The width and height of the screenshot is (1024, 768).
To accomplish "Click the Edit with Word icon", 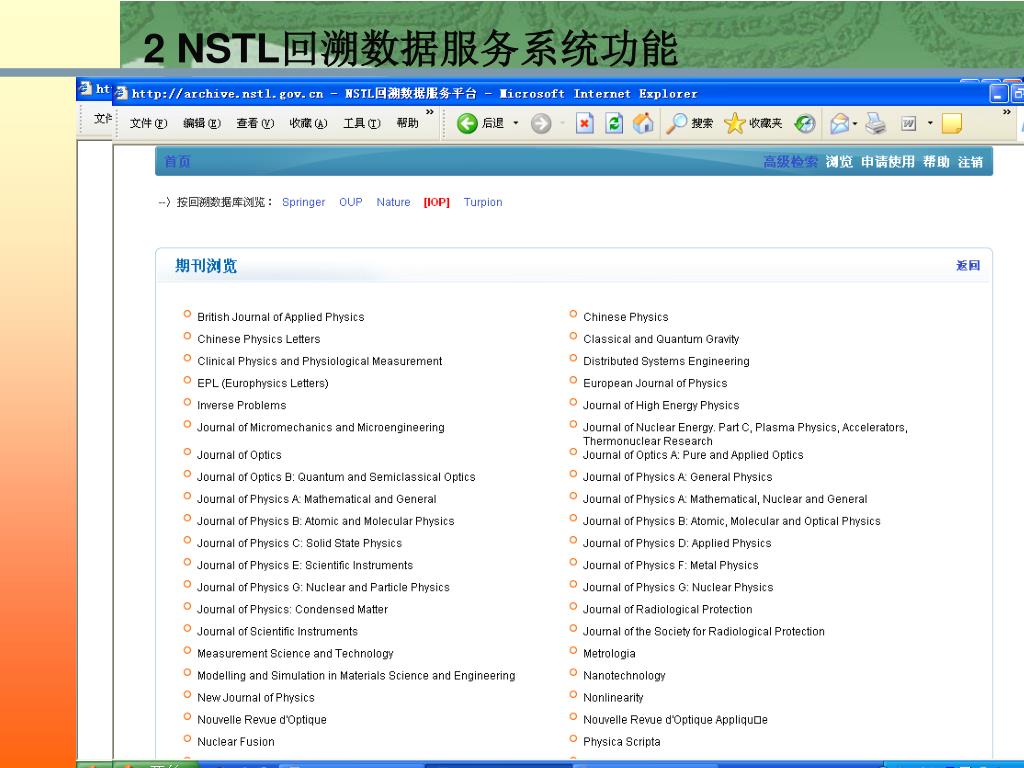I will [908, 123].
